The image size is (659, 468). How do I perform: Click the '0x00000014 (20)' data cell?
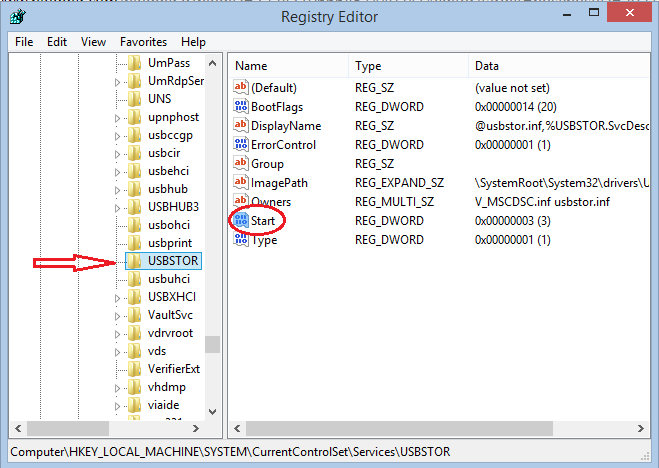click(516, 107)
